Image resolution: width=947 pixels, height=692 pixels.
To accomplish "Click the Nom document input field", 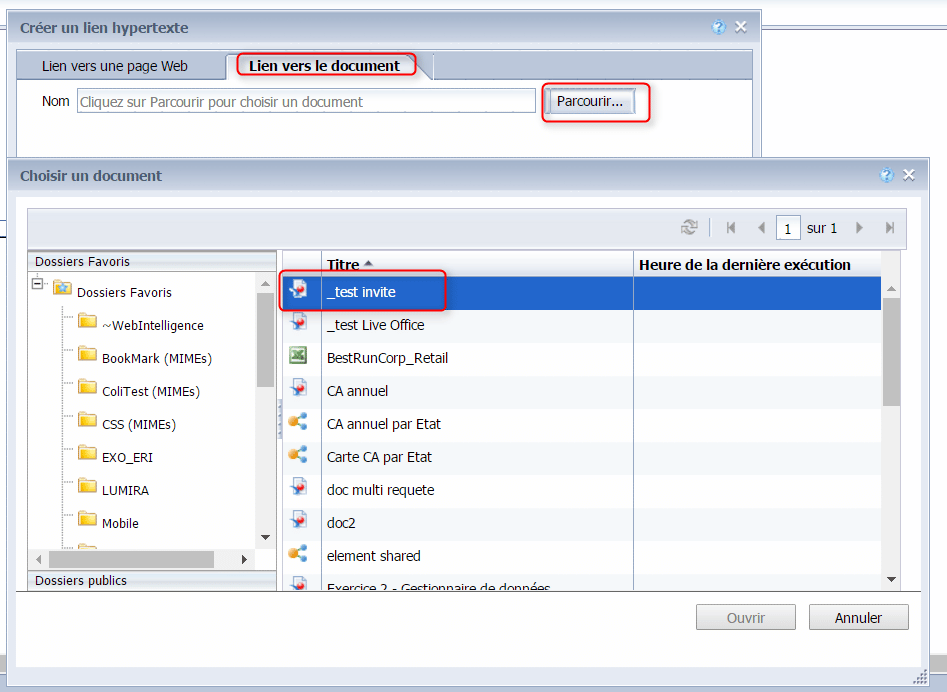I will [x=306, y=101].
